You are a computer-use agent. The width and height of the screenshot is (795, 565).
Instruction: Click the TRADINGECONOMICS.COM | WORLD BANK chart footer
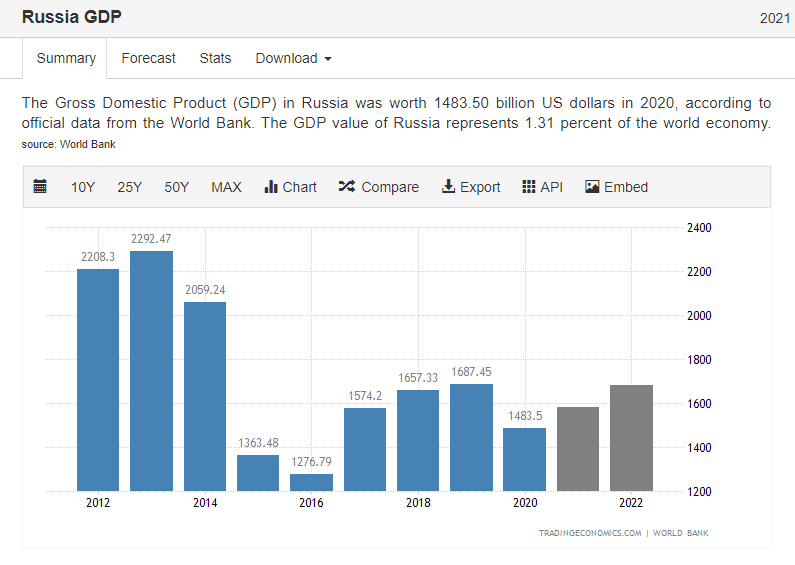pos(623,533)
